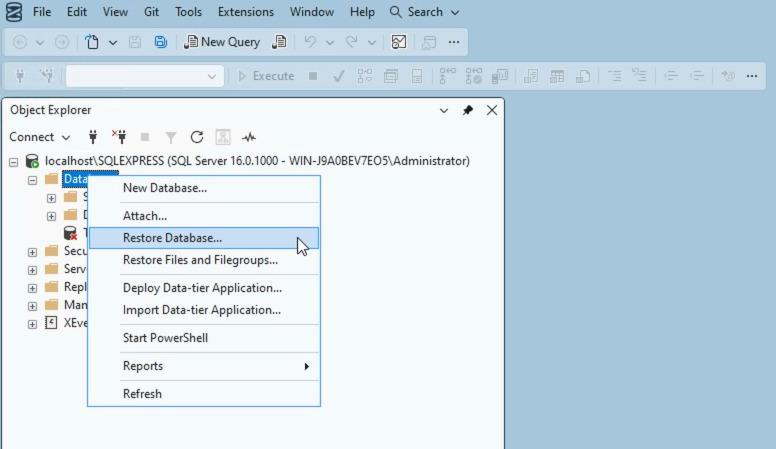
Task: Open the Search box in menu bar
Action: pyautogui.click(x=424, y=12)
